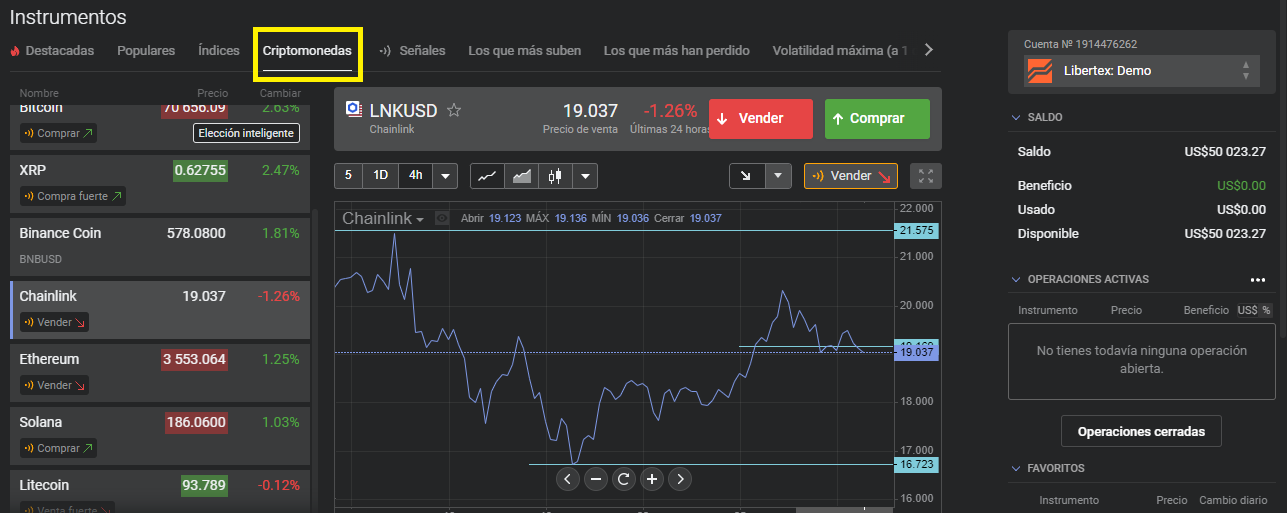The height and width of the screenshot is (513, 1287).
Task: Show more instrument tabs with right chevron
Action: click(928, 50)
